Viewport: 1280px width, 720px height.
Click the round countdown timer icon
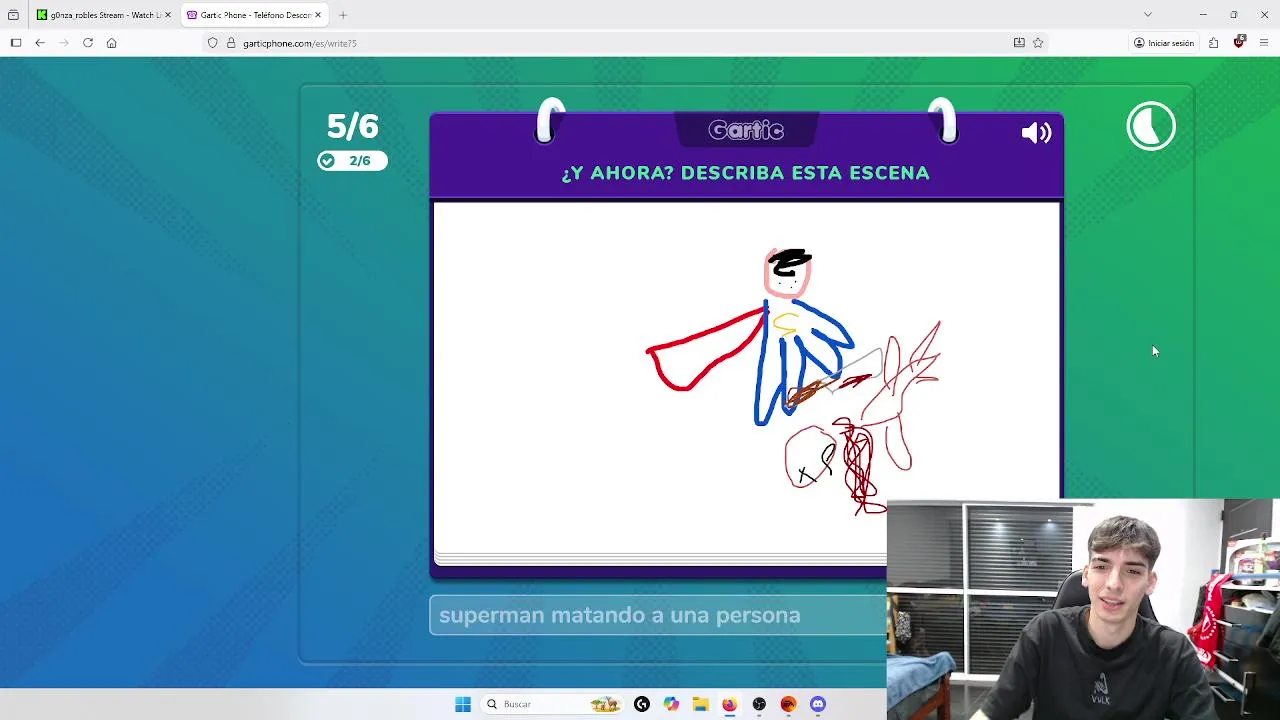tap(1151, 126)
